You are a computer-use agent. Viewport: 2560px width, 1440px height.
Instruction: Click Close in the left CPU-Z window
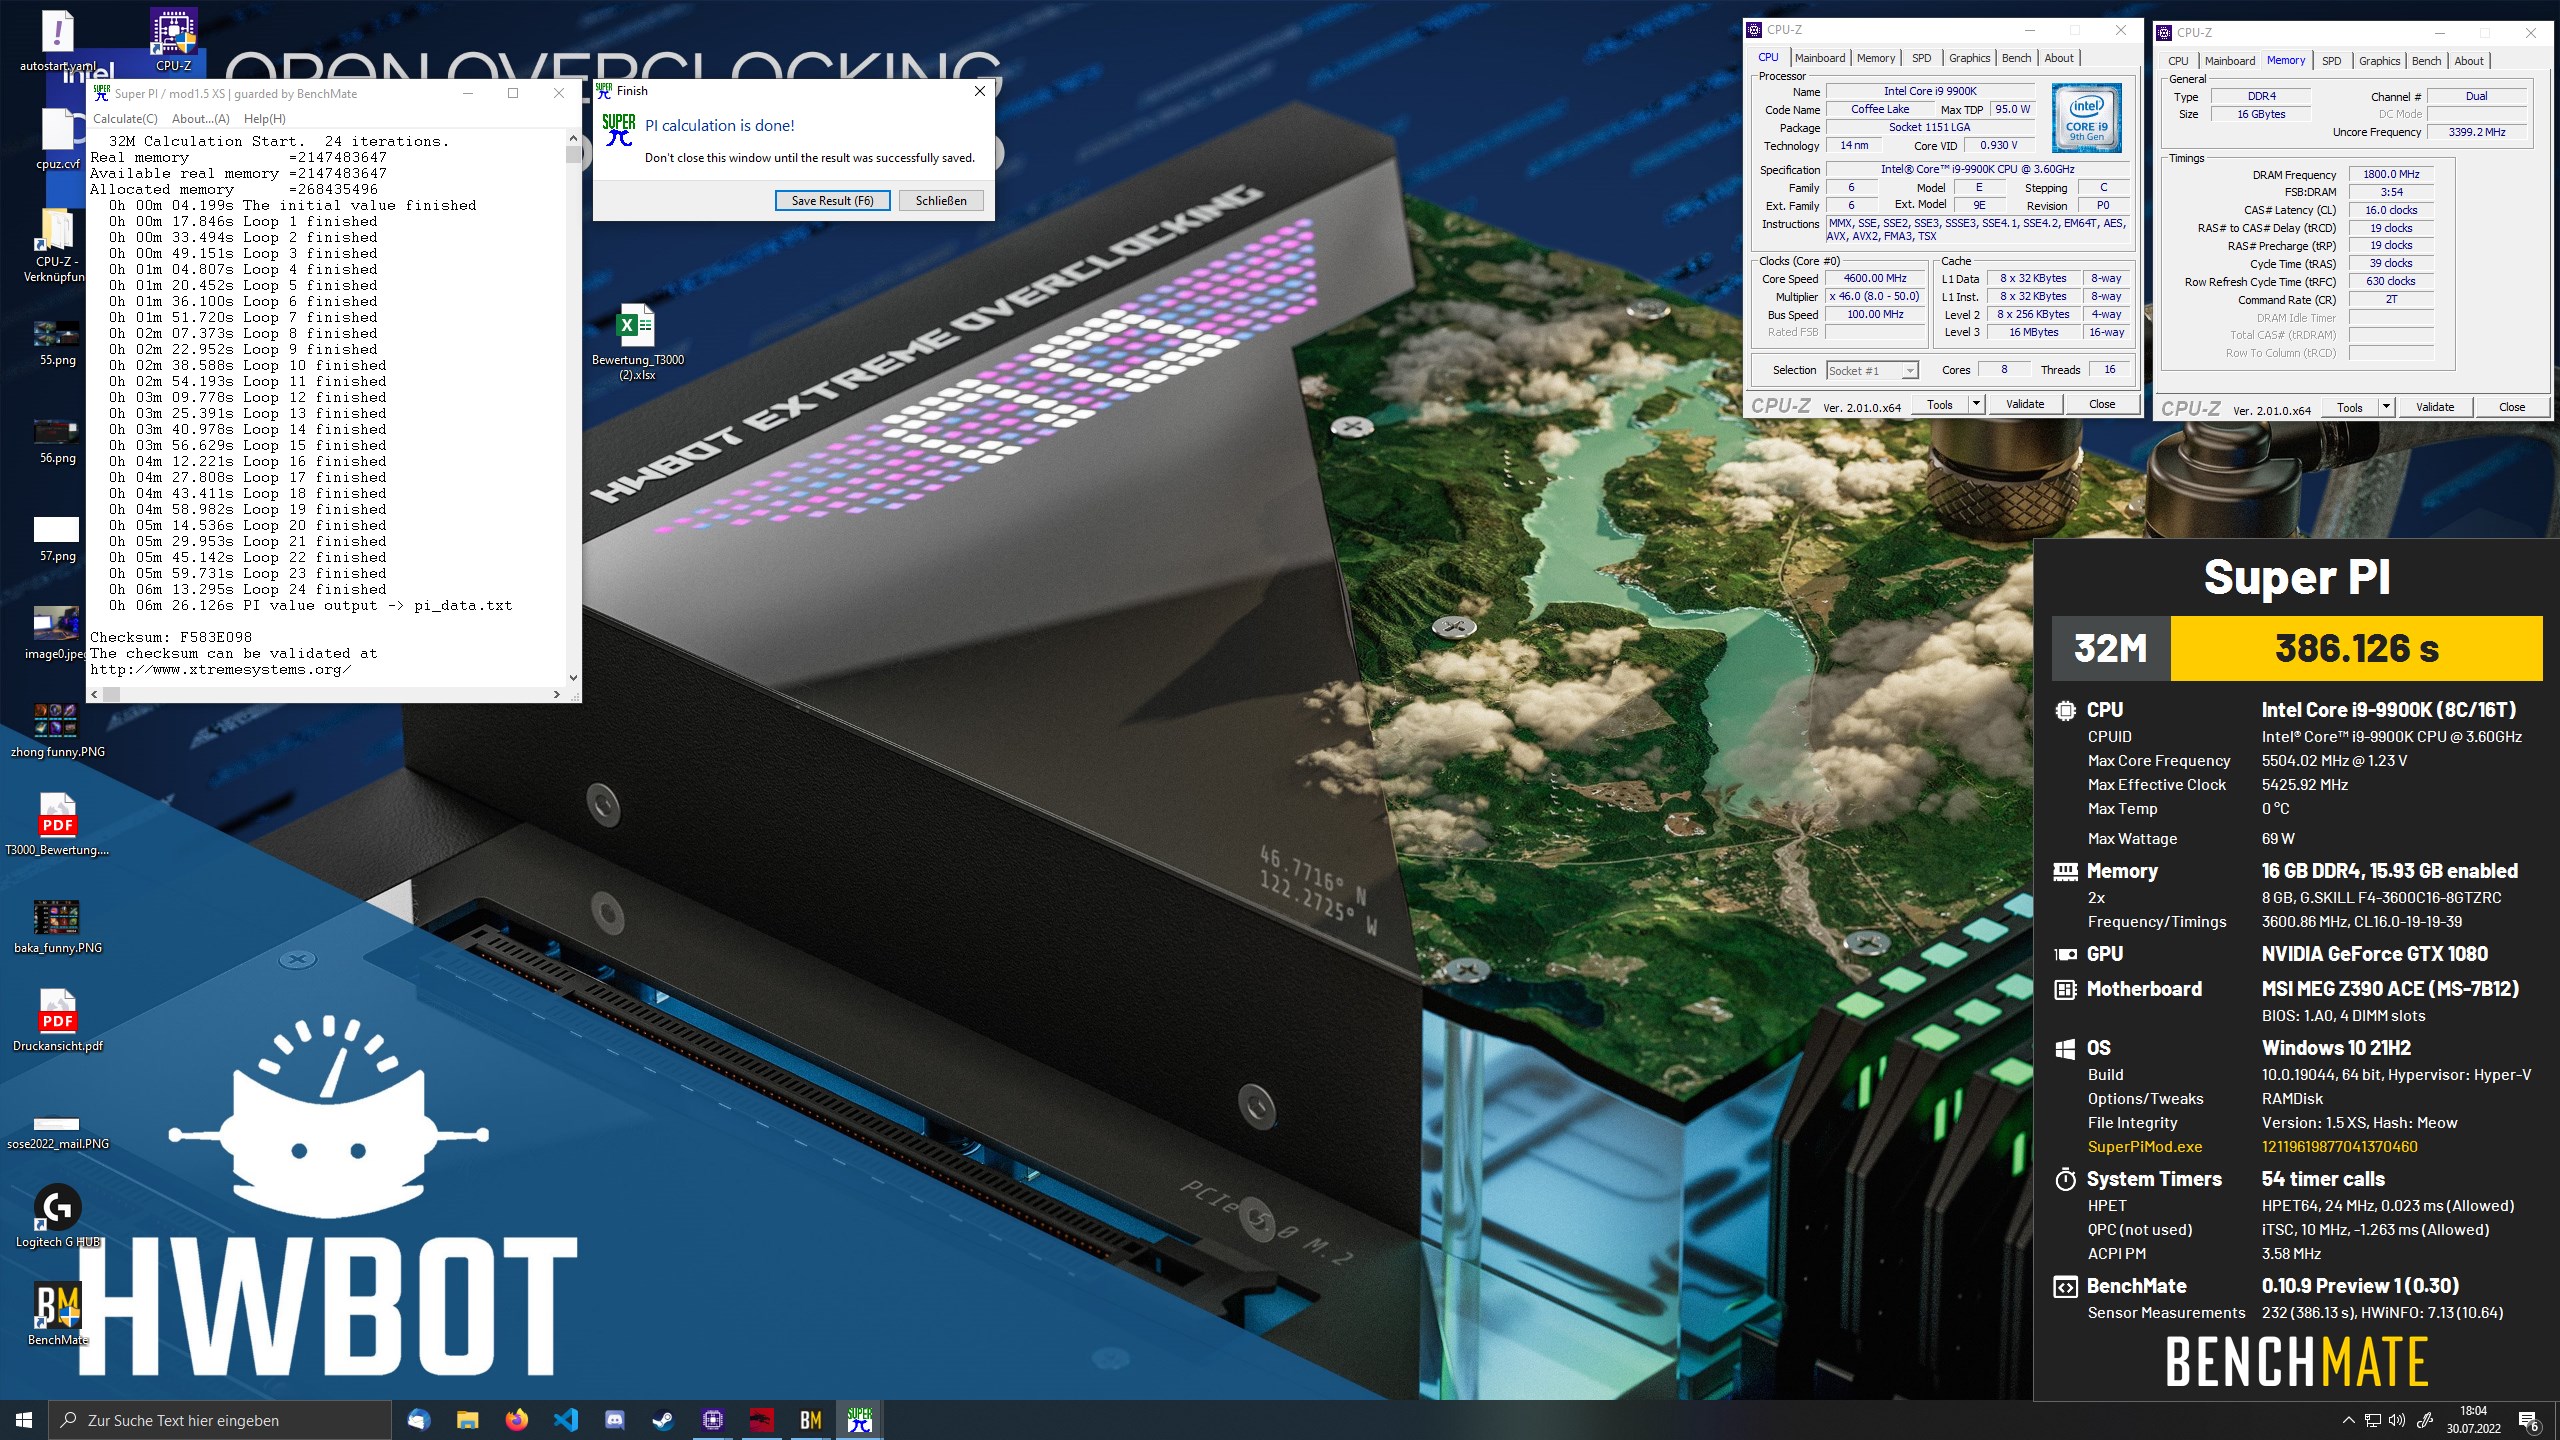(x=2102, y=404)
